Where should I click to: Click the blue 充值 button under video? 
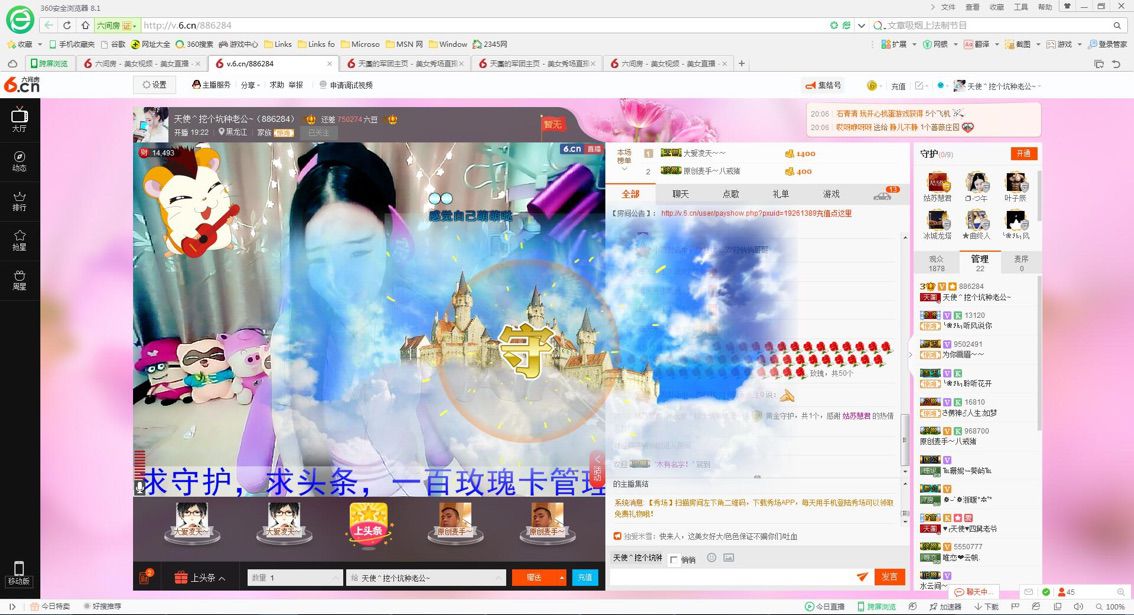pos(584,578)
